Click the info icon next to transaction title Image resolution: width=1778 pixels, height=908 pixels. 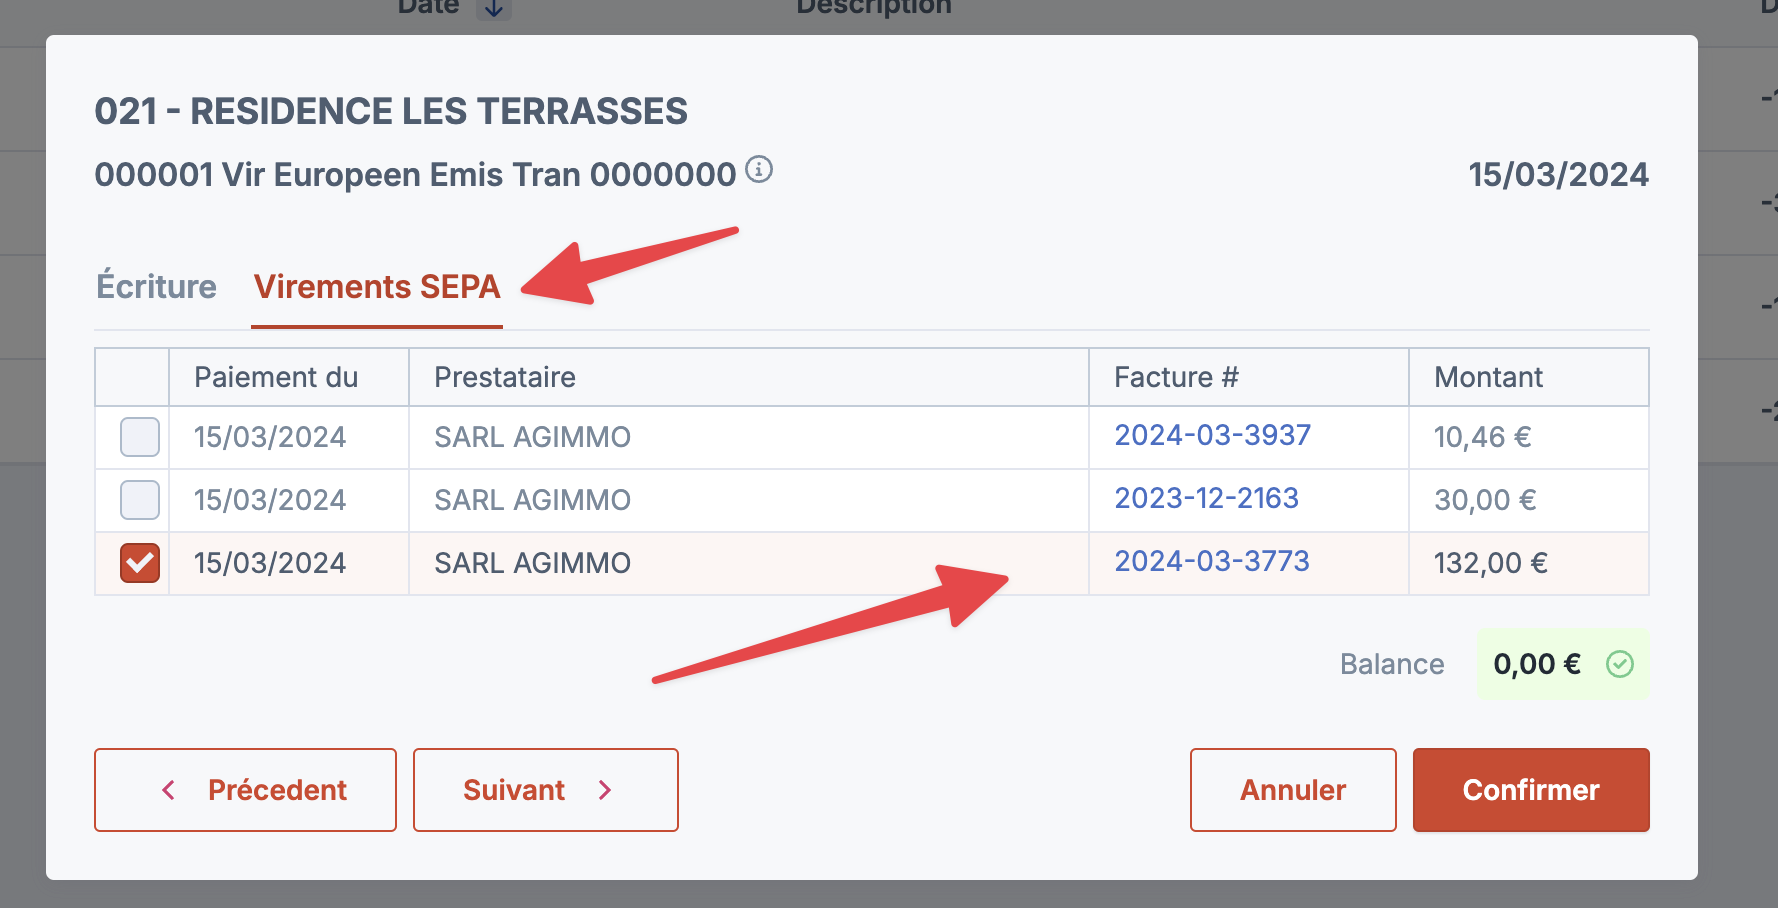[x=760, y=170]
